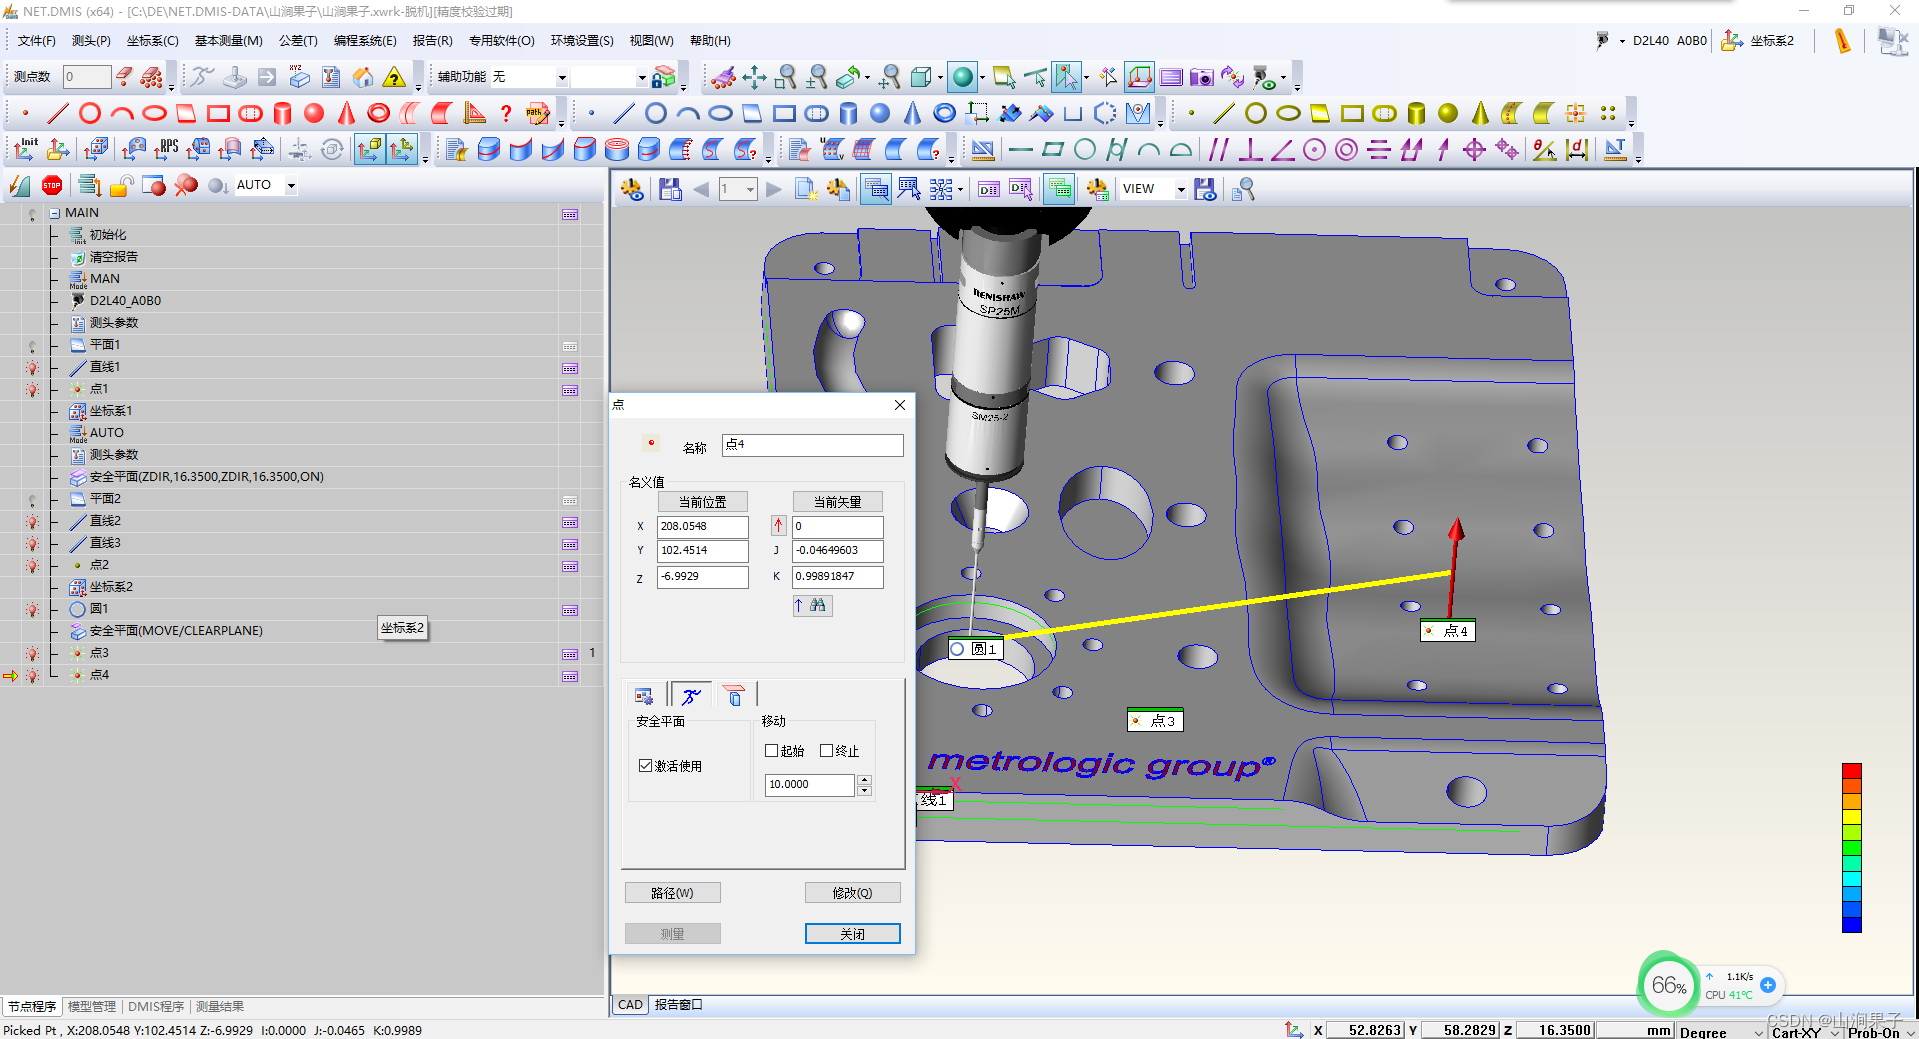Choose the red Torus feature icon

(379, 113)
